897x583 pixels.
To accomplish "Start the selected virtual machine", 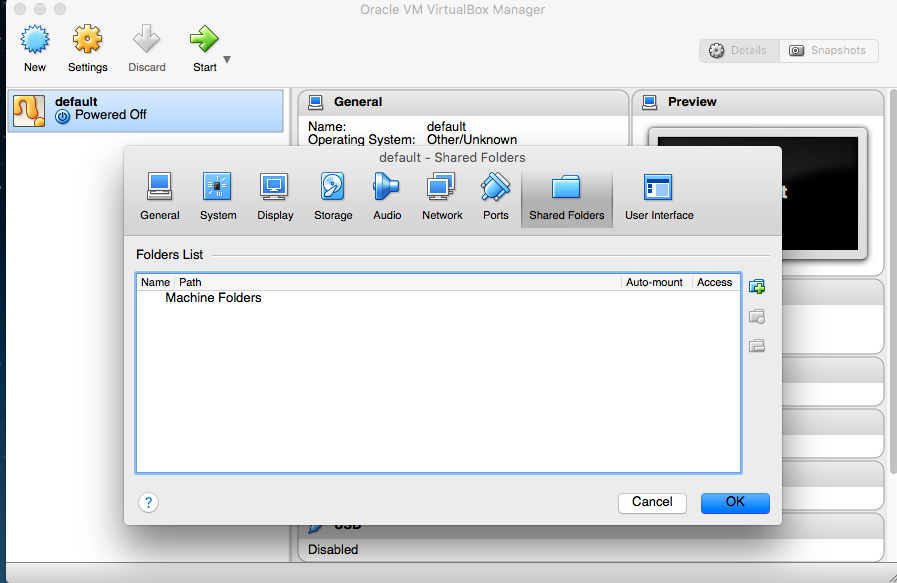I will [x=204, y=49].
